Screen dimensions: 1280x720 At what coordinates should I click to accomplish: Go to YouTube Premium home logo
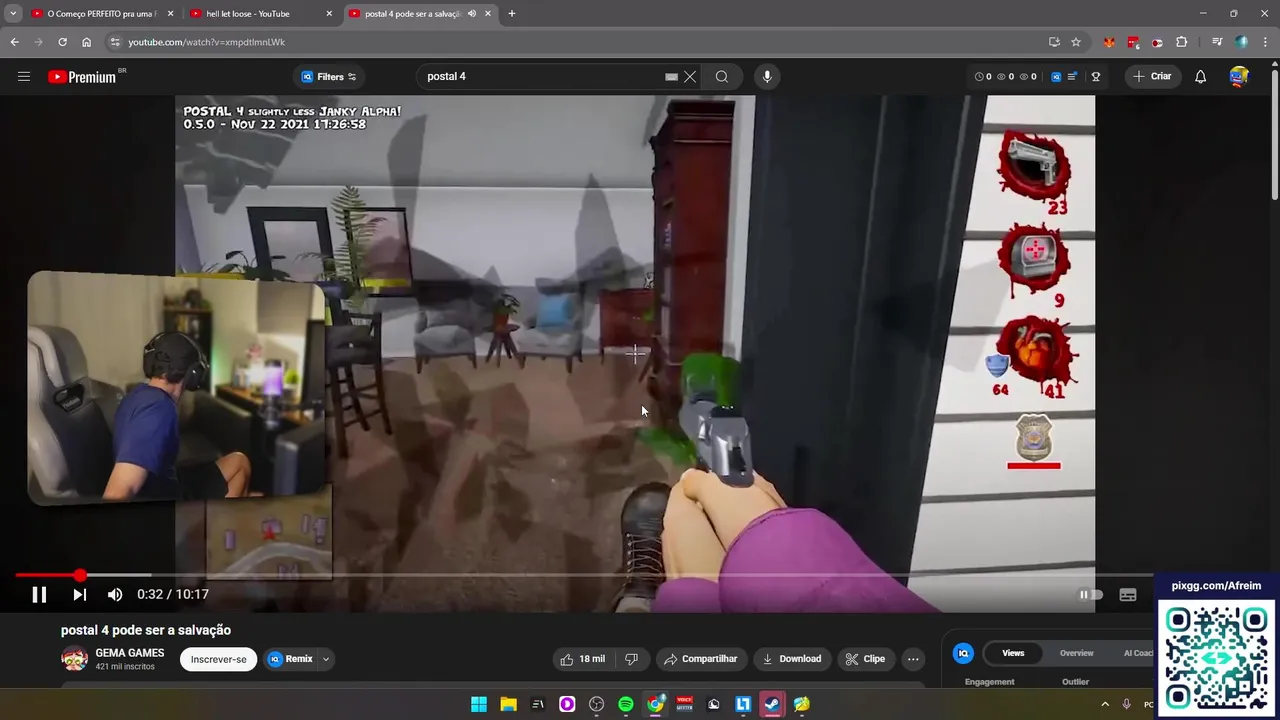82,77
